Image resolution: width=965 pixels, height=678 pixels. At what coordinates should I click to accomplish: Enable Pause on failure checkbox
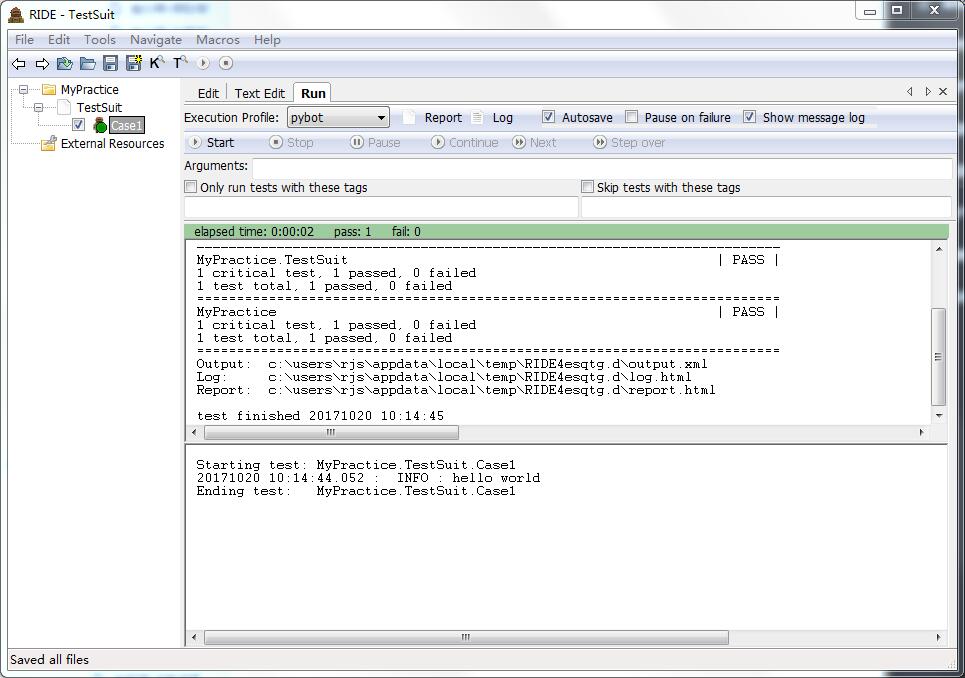(x=632, y=117)
